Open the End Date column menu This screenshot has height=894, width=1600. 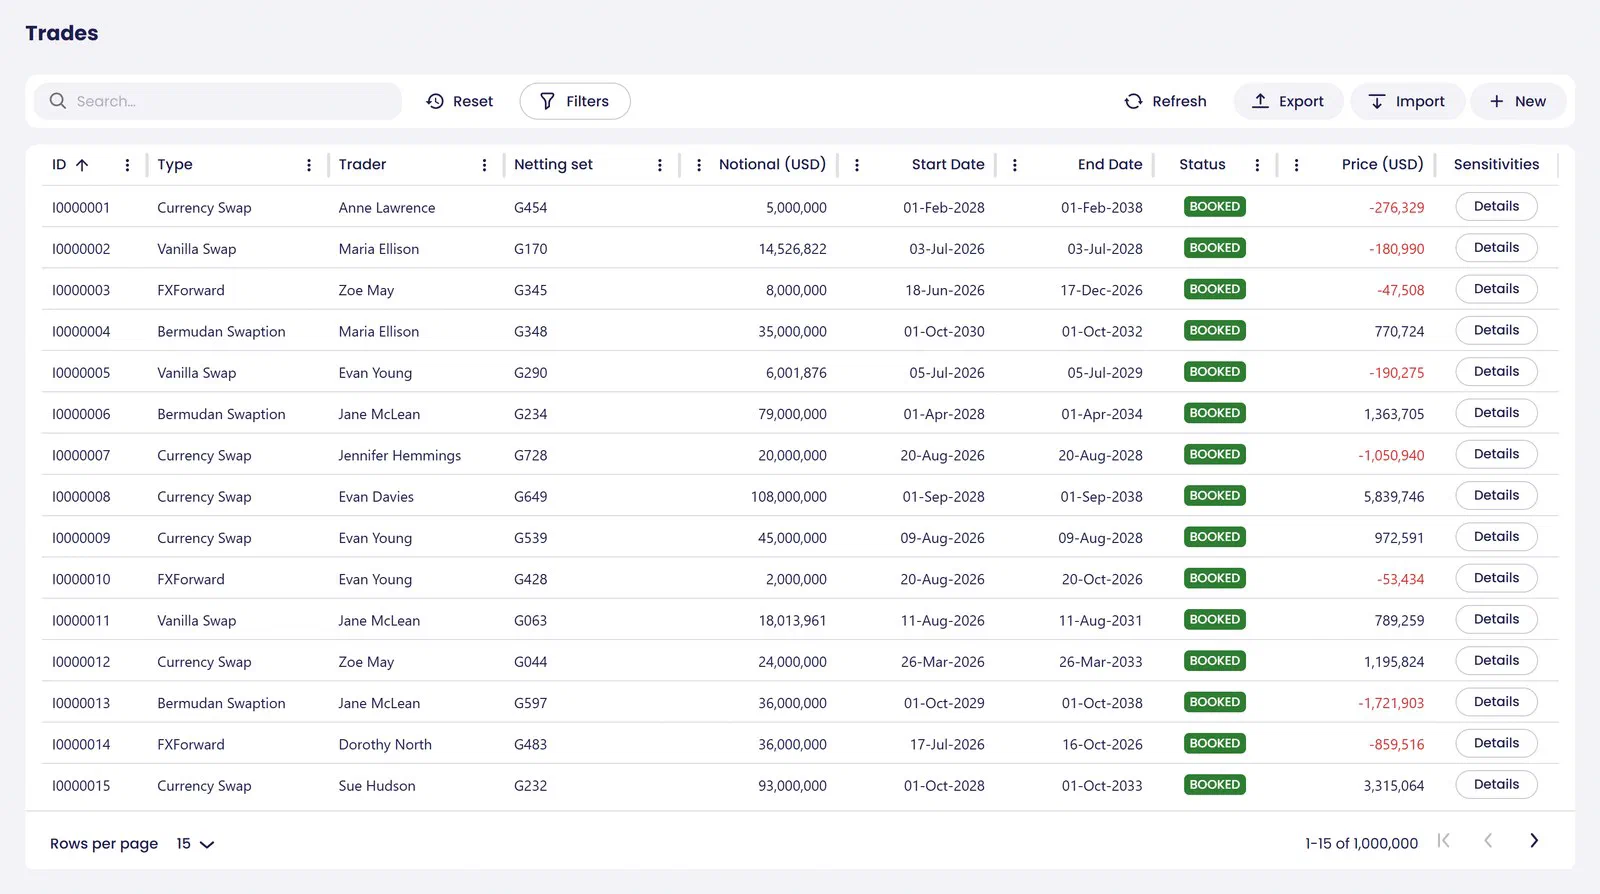1015,165
